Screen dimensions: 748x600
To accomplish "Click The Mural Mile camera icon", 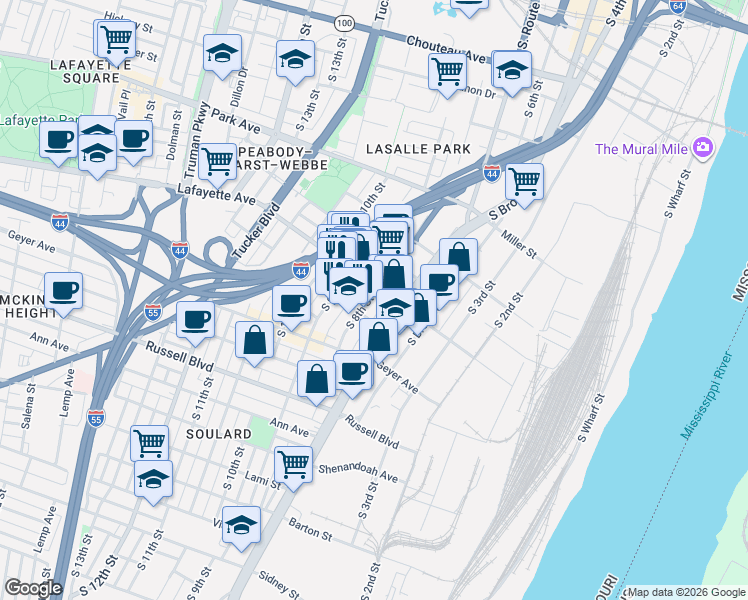I will 703,147.
